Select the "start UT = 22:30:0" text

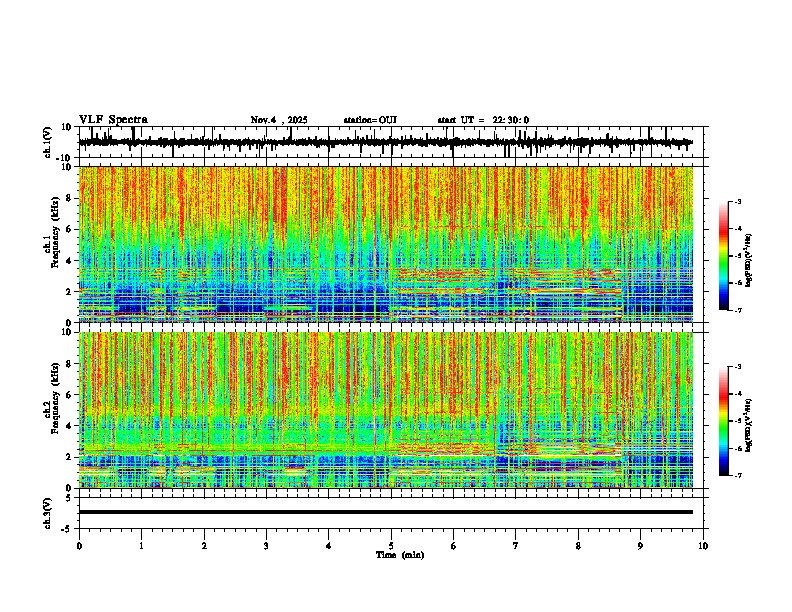[x=483, y=120]
